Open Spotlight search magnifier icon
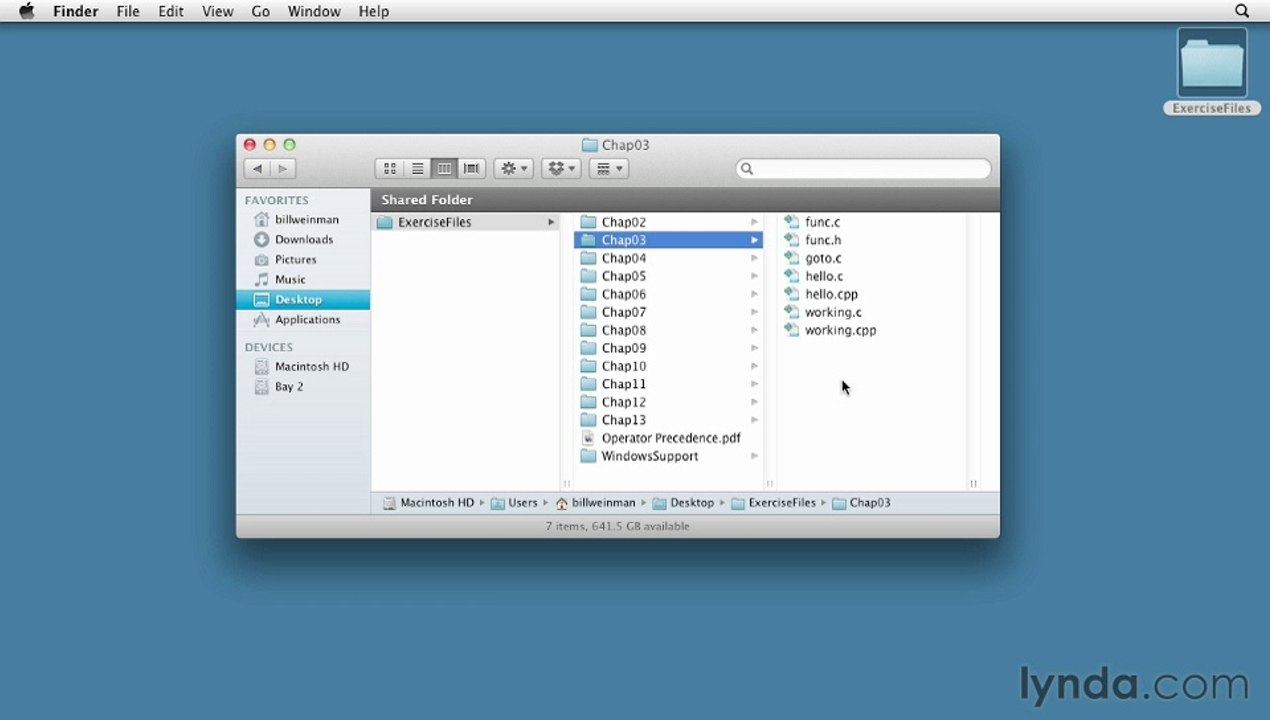 (x=1242, y=11)
